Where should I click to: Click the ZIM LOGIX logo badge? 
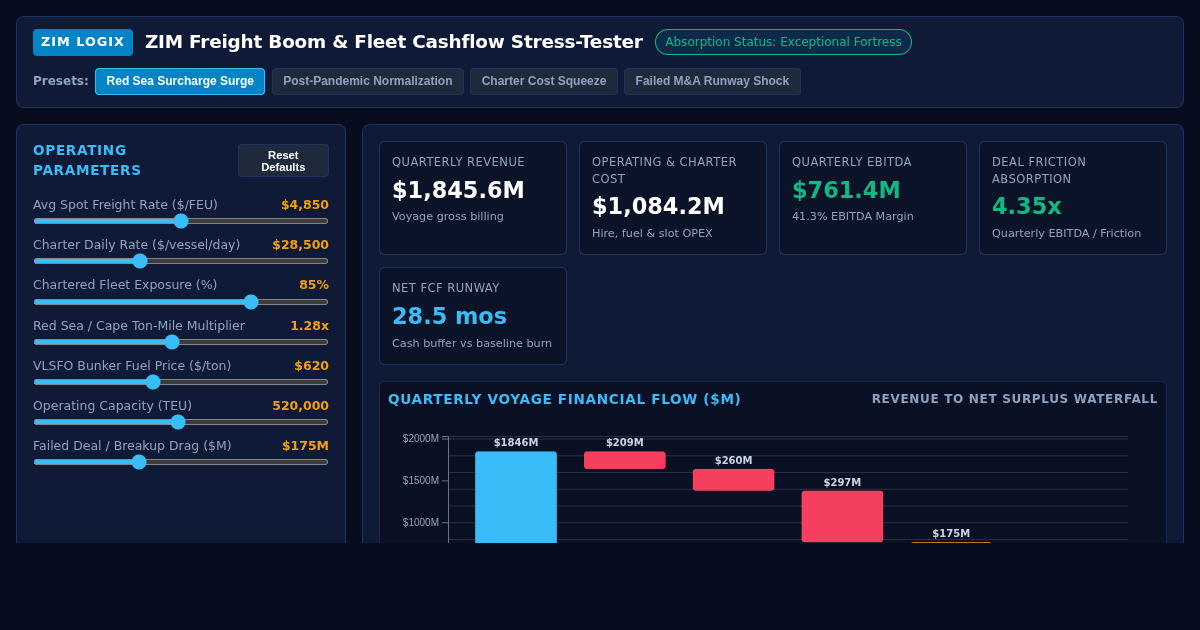(83, 42)
